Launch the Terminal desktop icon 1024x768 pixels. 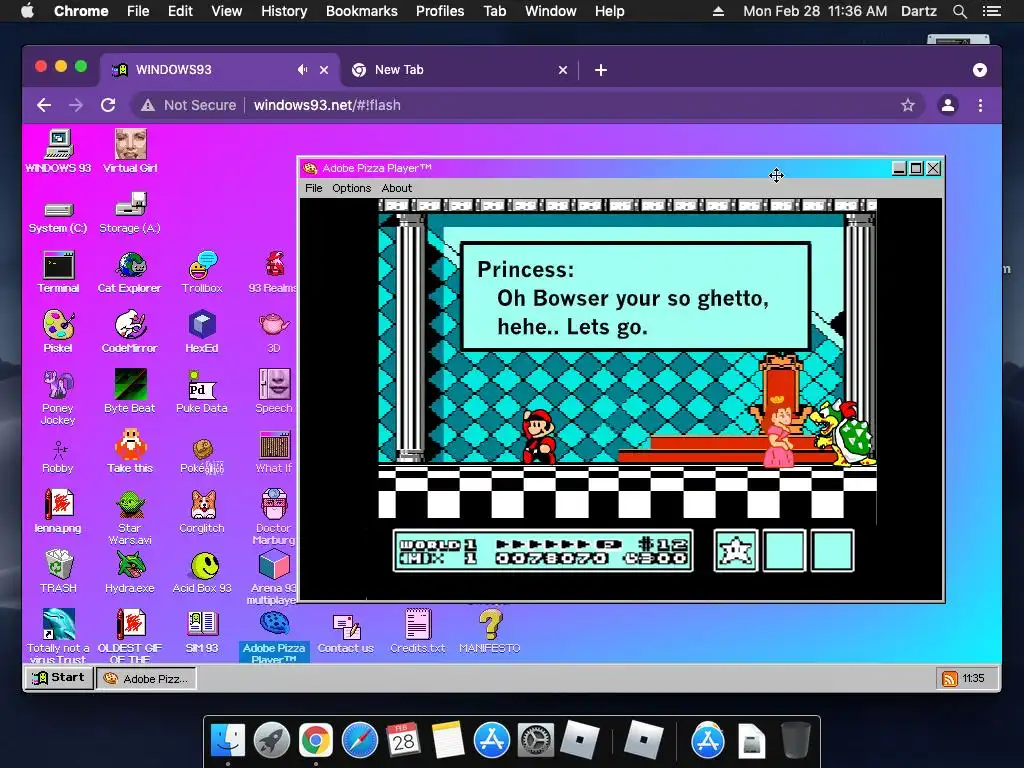pos(58,272)
